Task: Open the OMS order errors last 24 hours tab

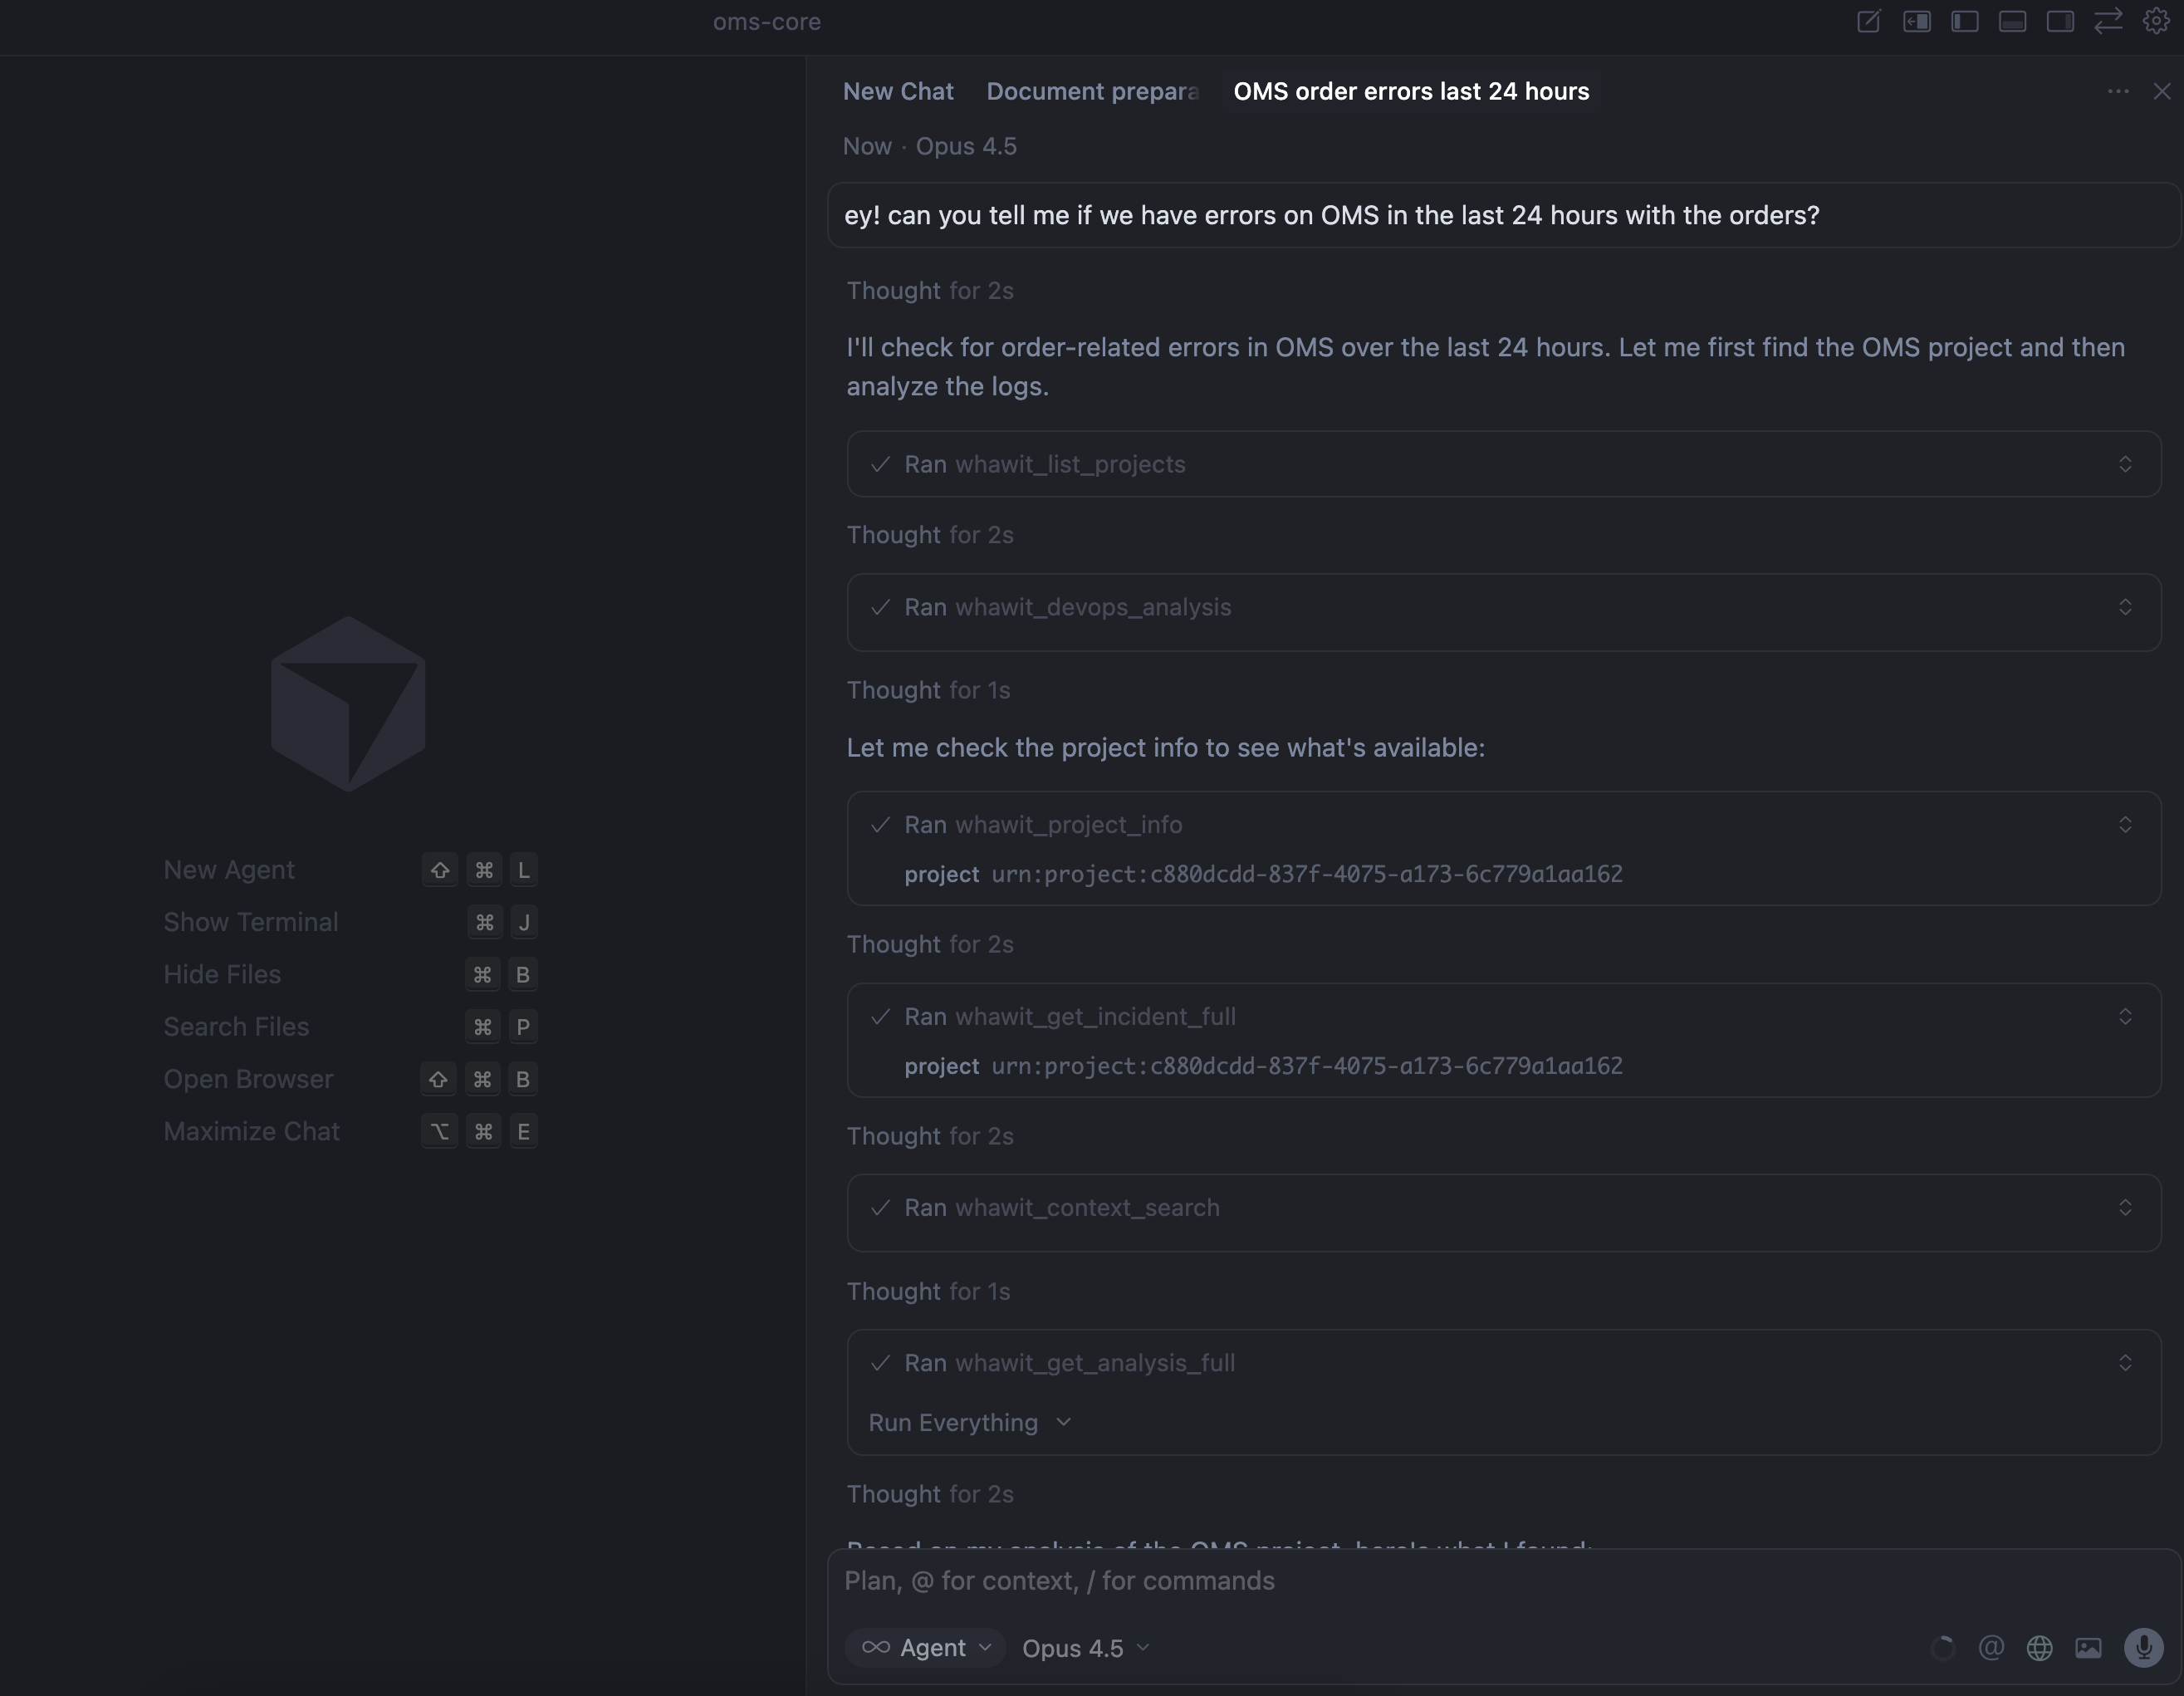Action: 1410,91
